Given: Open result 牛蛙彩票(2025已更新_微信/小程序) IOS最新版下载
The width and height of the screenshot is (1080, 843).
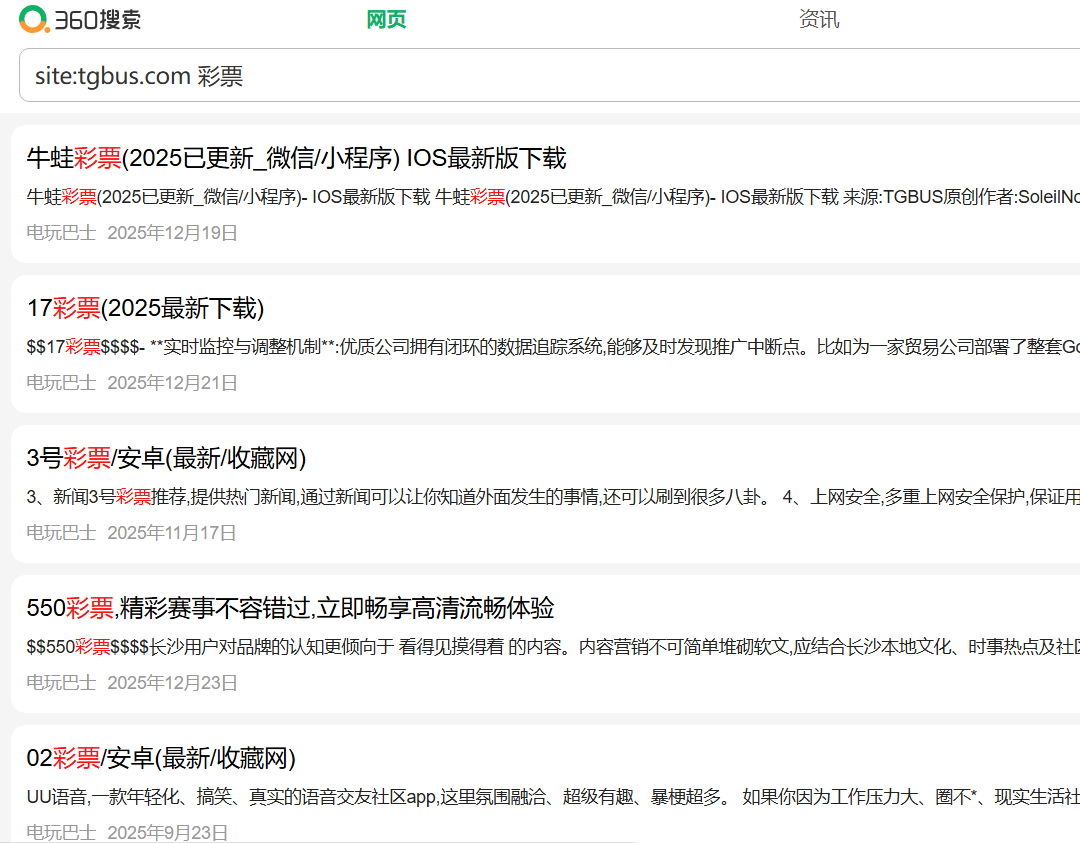Looking at the screenshot, I should 296,158.
